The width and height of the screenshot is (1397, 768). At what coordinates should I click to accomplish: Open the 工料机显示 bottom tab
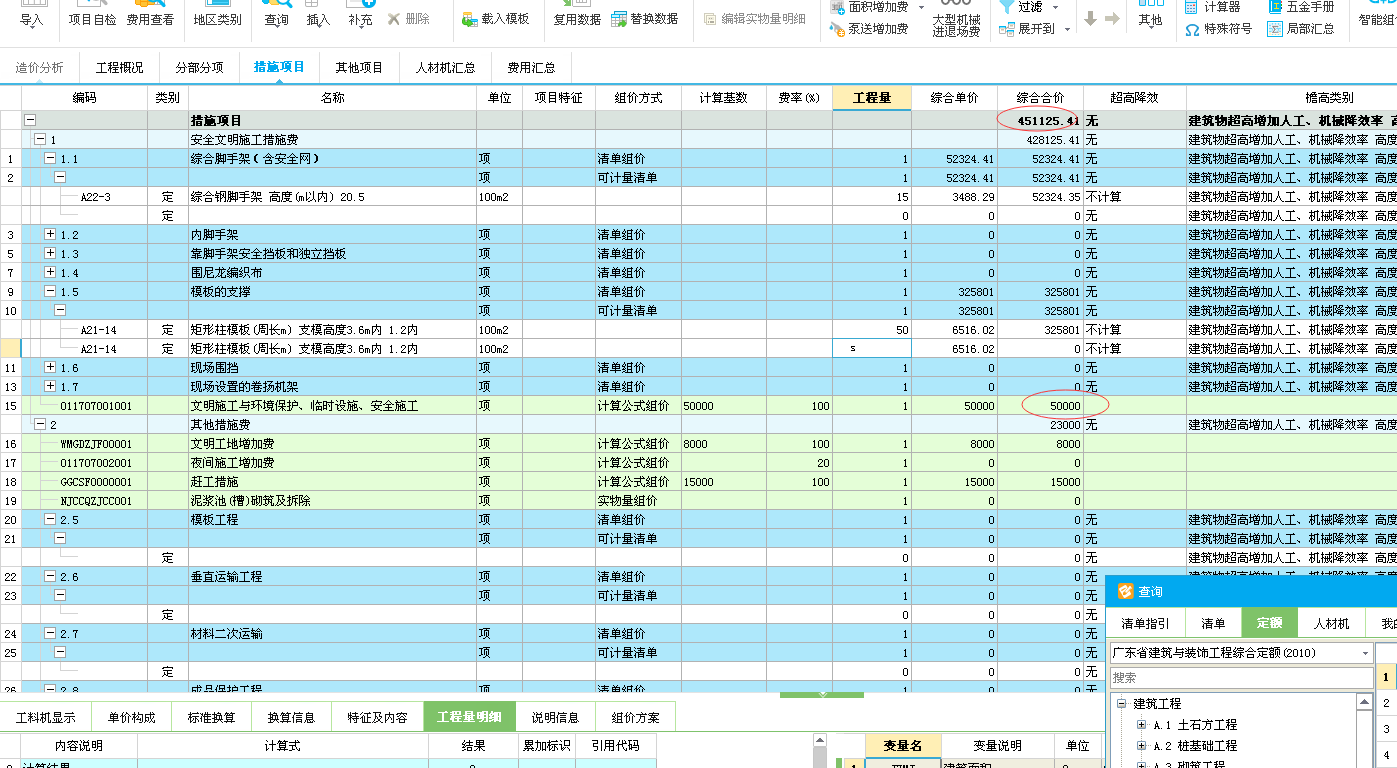tap(45, 717)
